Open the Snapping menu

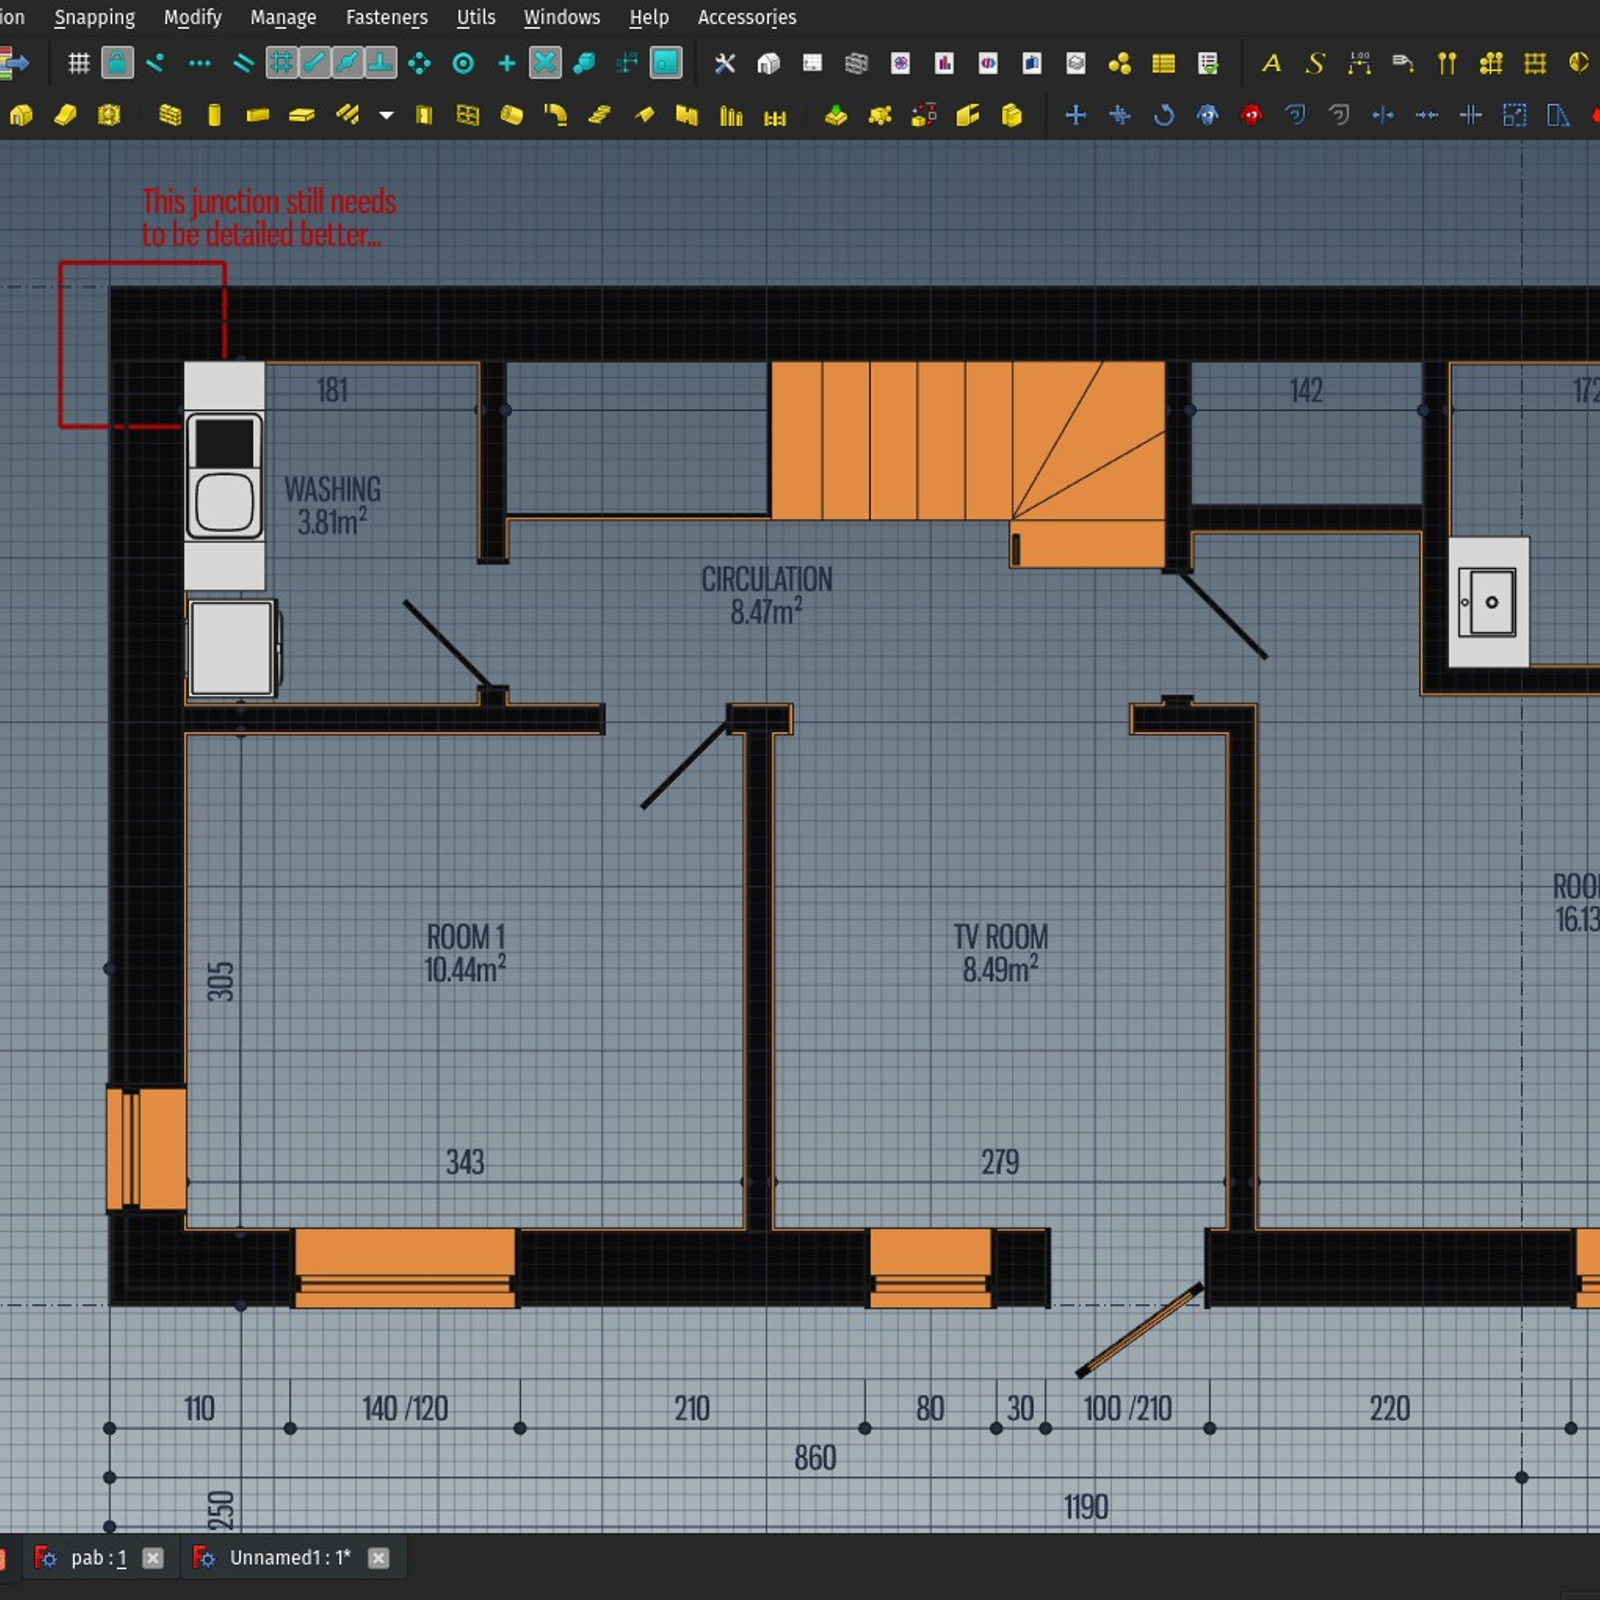(95, 17)
